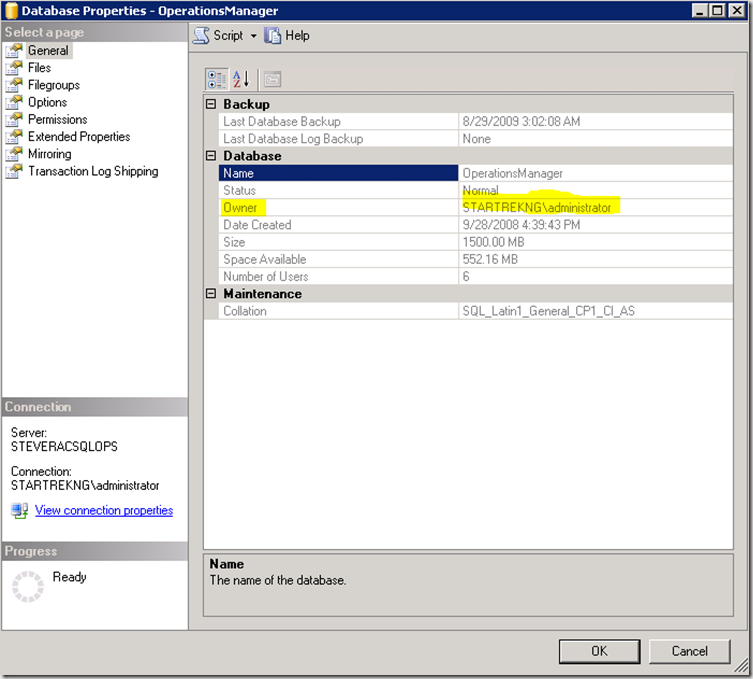753x679 pixels.
Task: Click the OK button
Action: 599,651
